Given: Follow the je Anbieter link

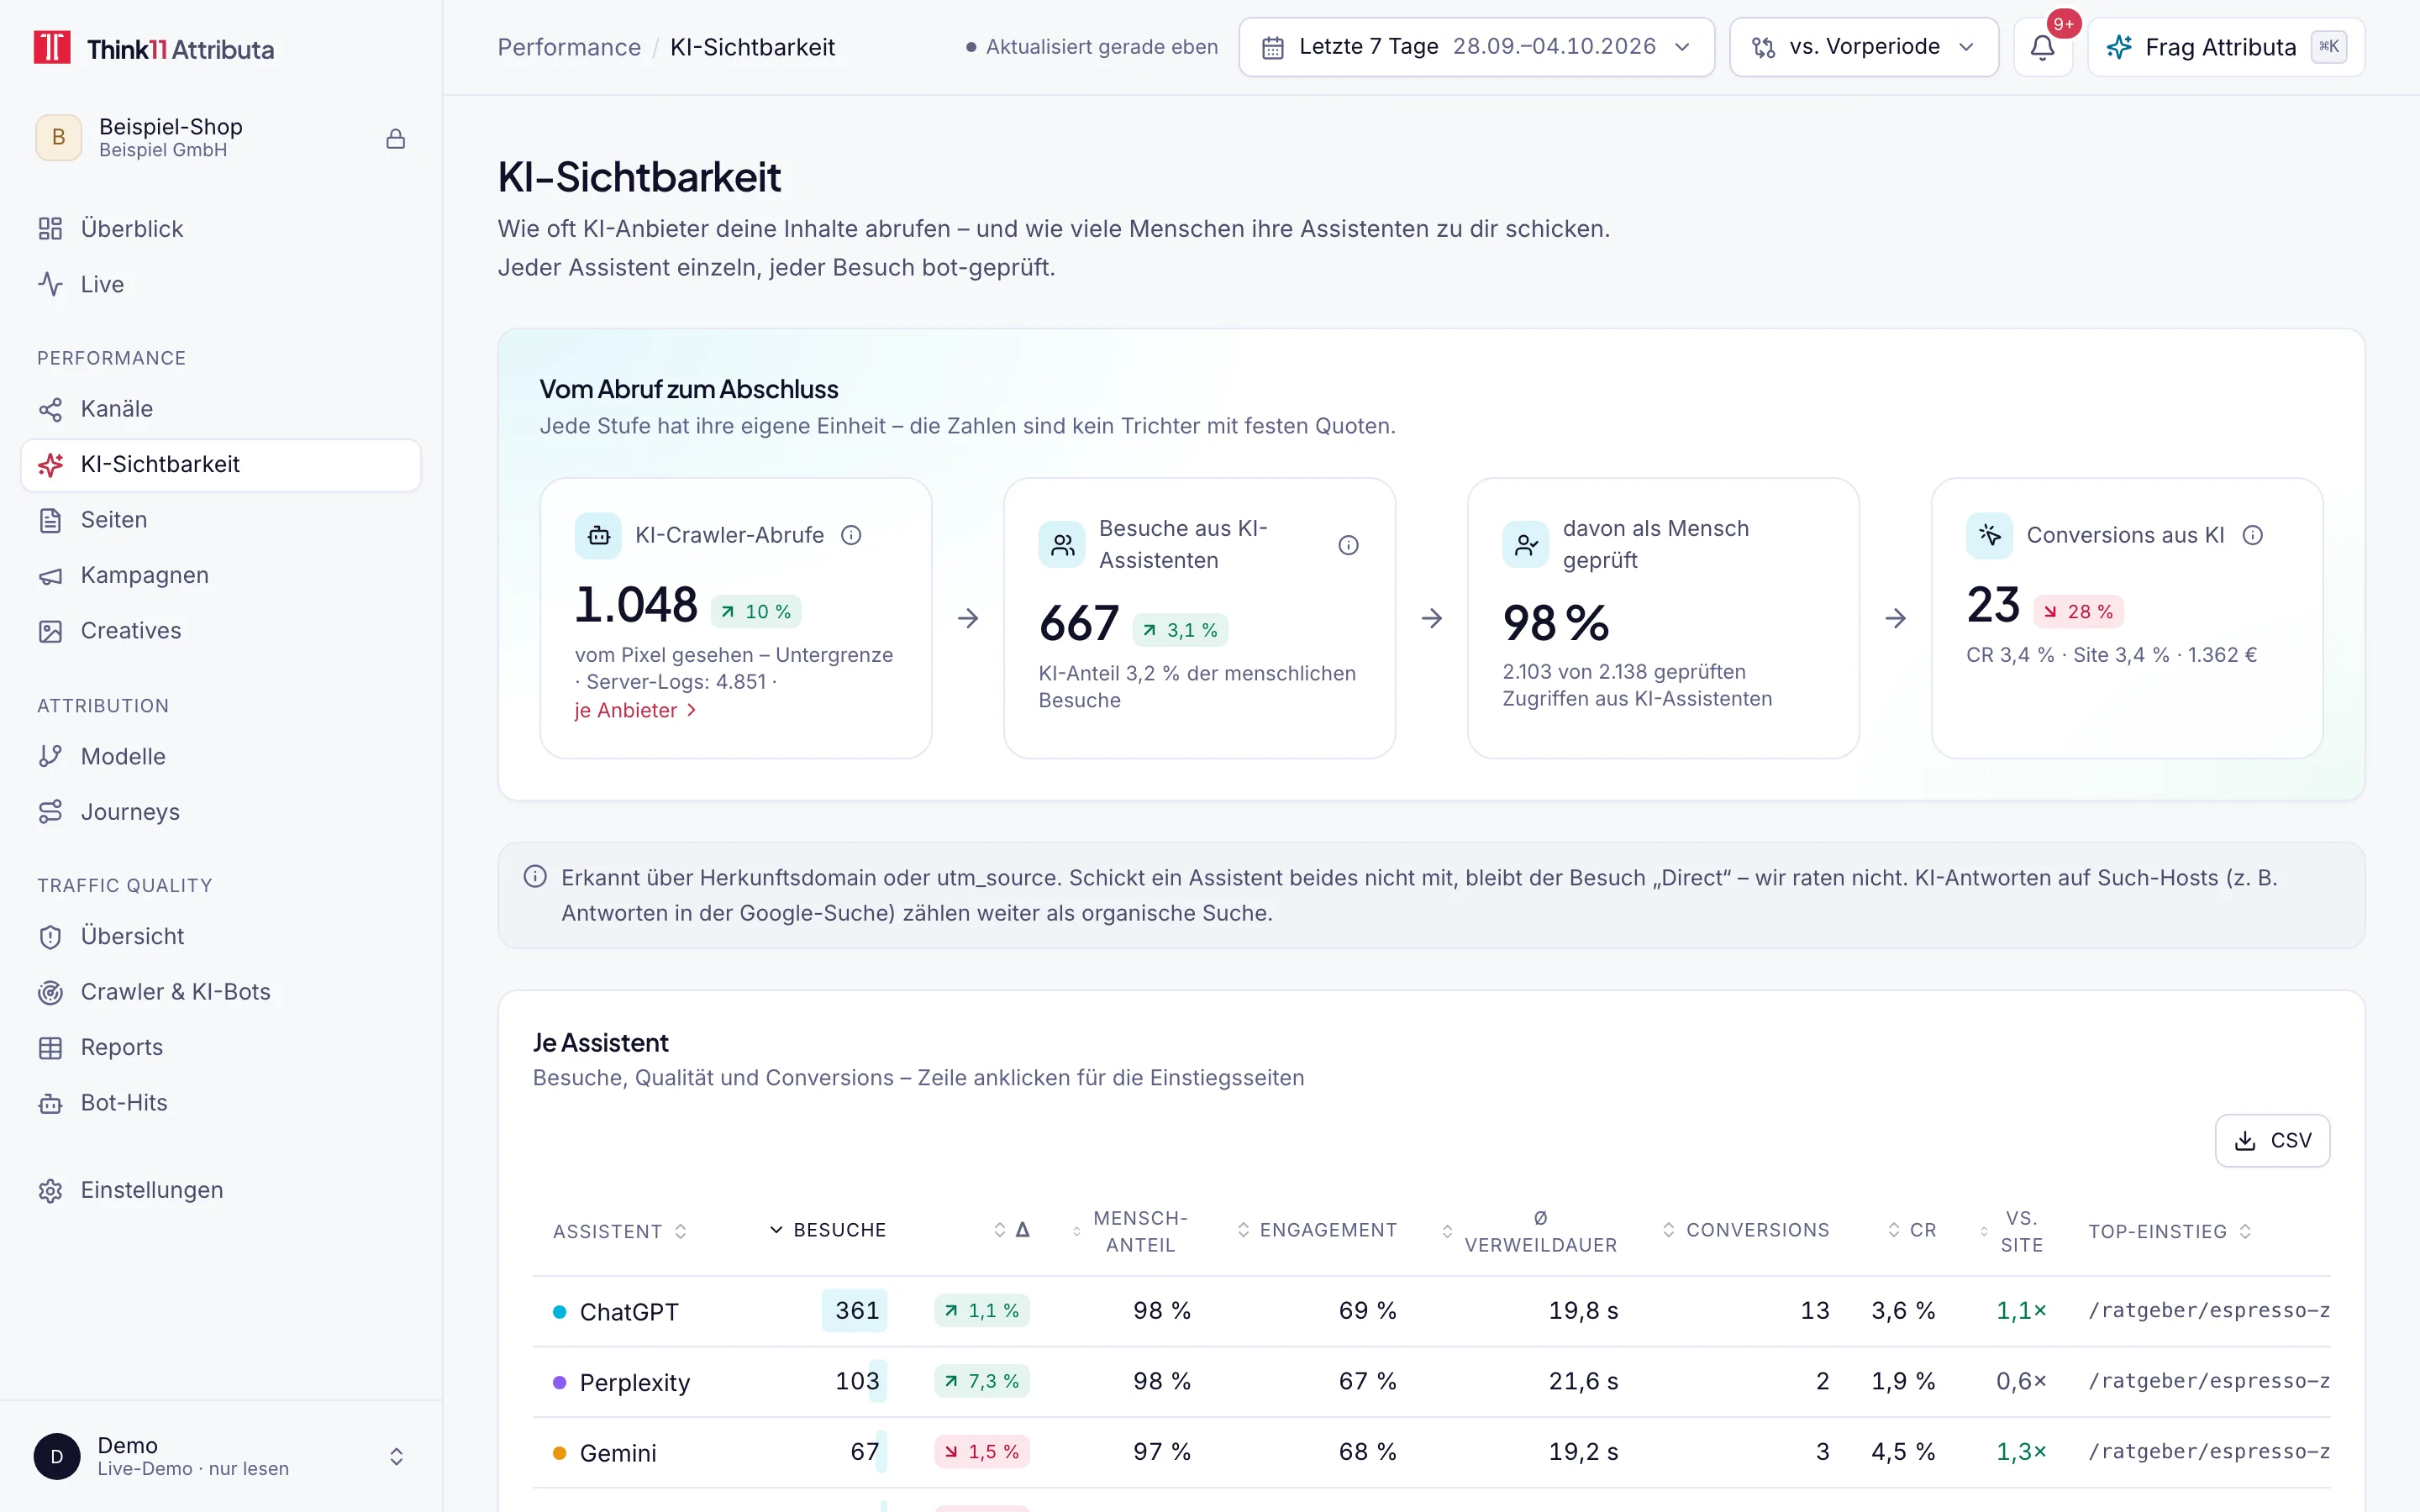Looking at the screenshot, I should (x=636, y=710).
